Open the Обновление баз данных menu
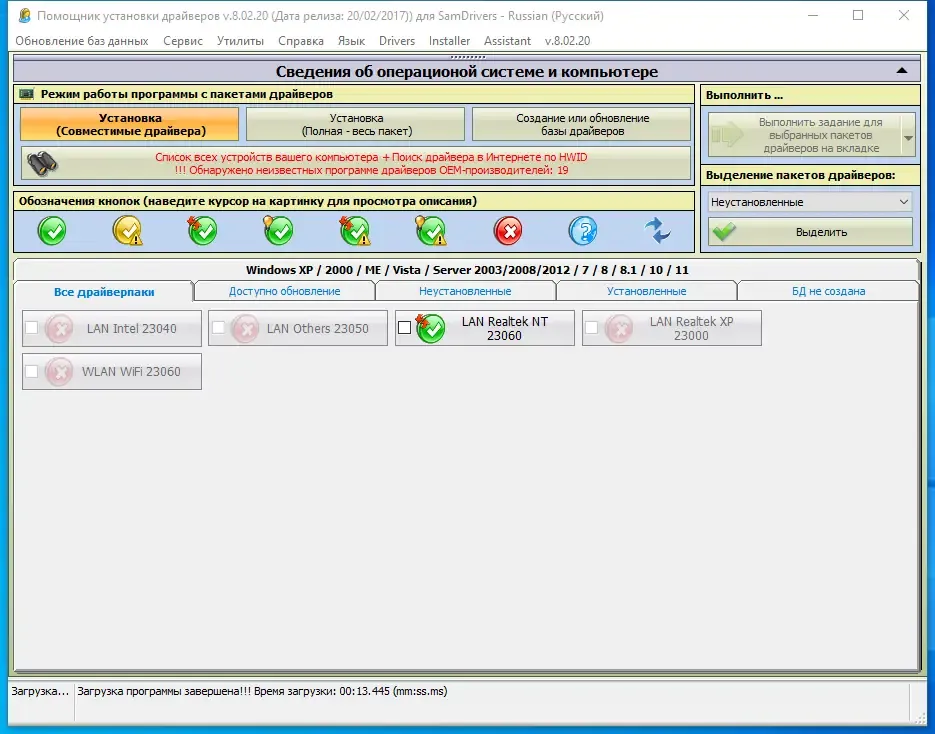 pyautogui.click(x=82, y=41)
